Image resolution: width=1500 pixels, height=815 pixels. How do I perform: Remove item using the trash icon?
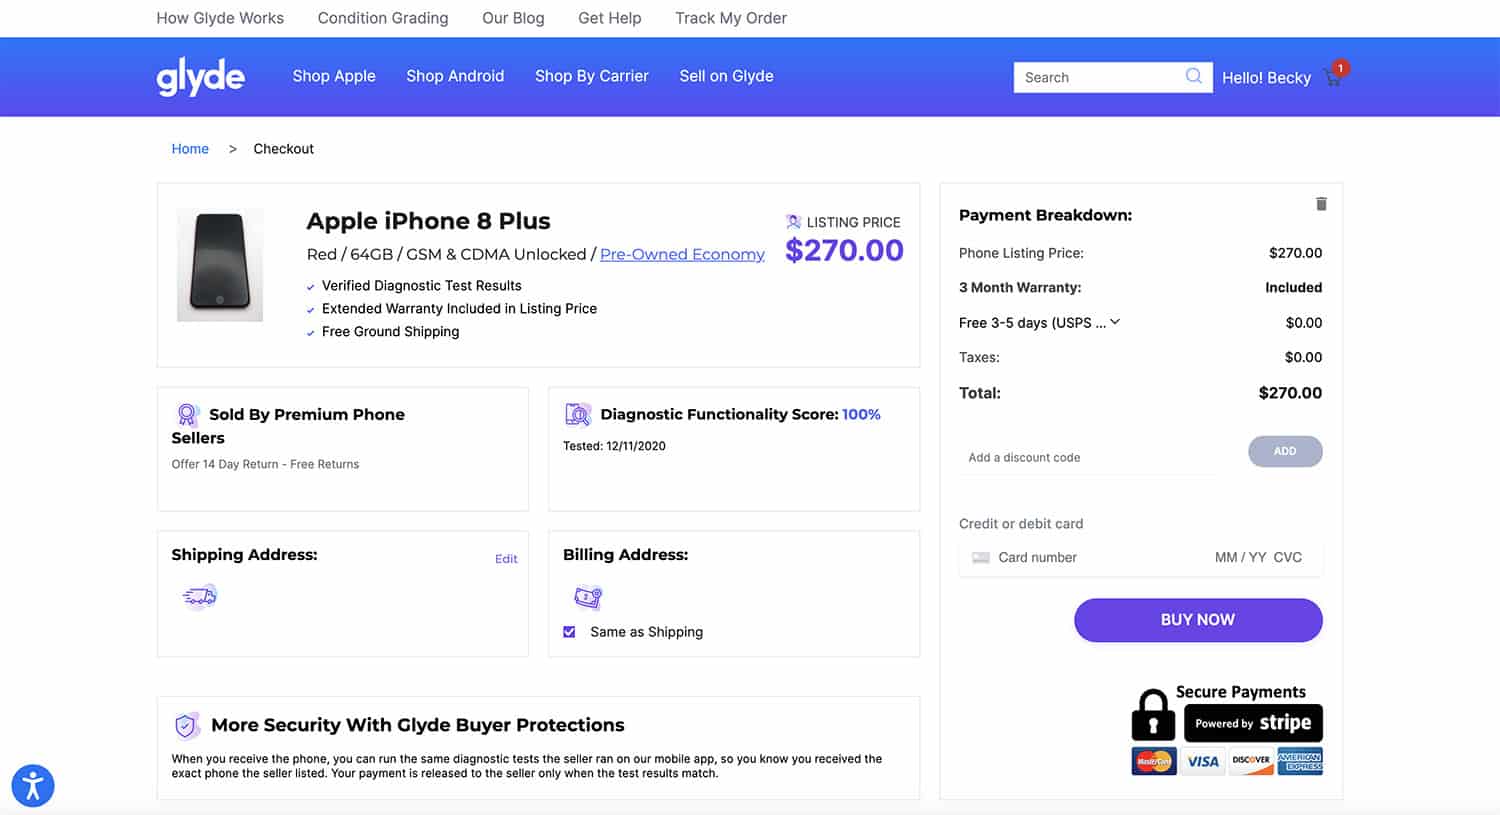click(x=1320, y=203)
